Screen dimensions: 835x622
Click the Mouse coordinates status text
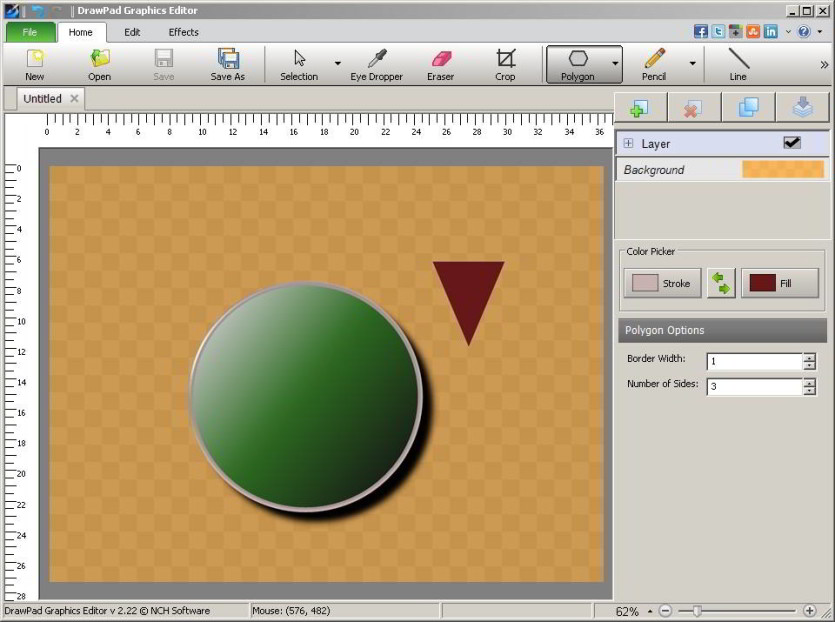291,611
